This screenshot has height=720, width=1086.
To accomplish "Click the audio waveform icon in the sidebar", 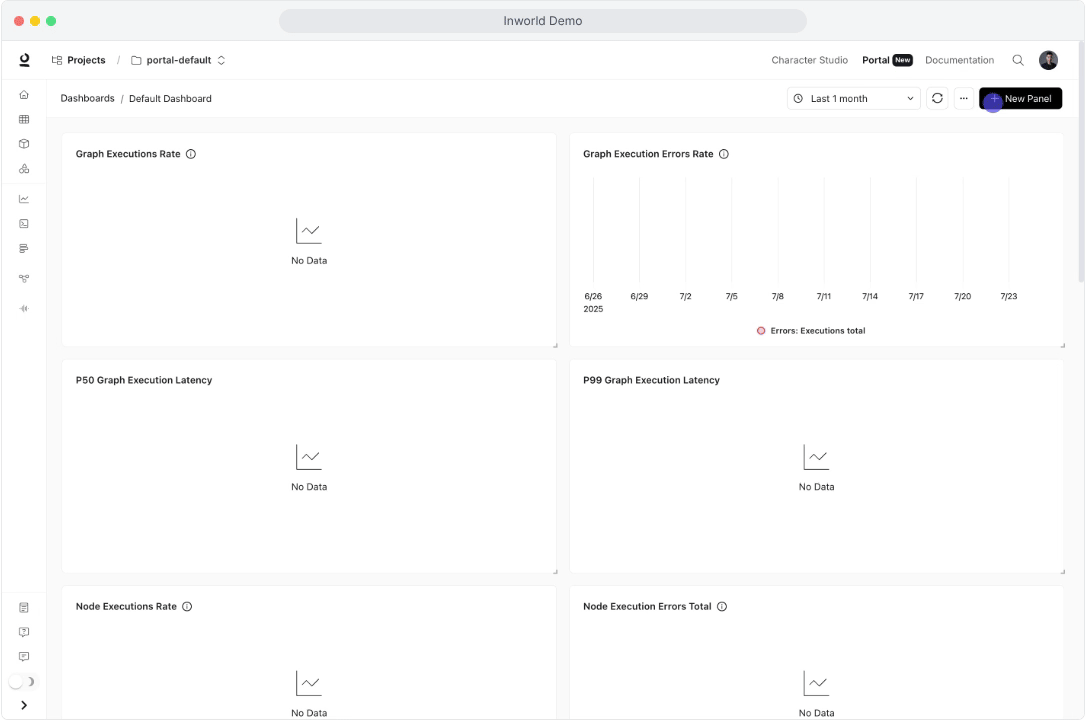I will coord(23,307).
